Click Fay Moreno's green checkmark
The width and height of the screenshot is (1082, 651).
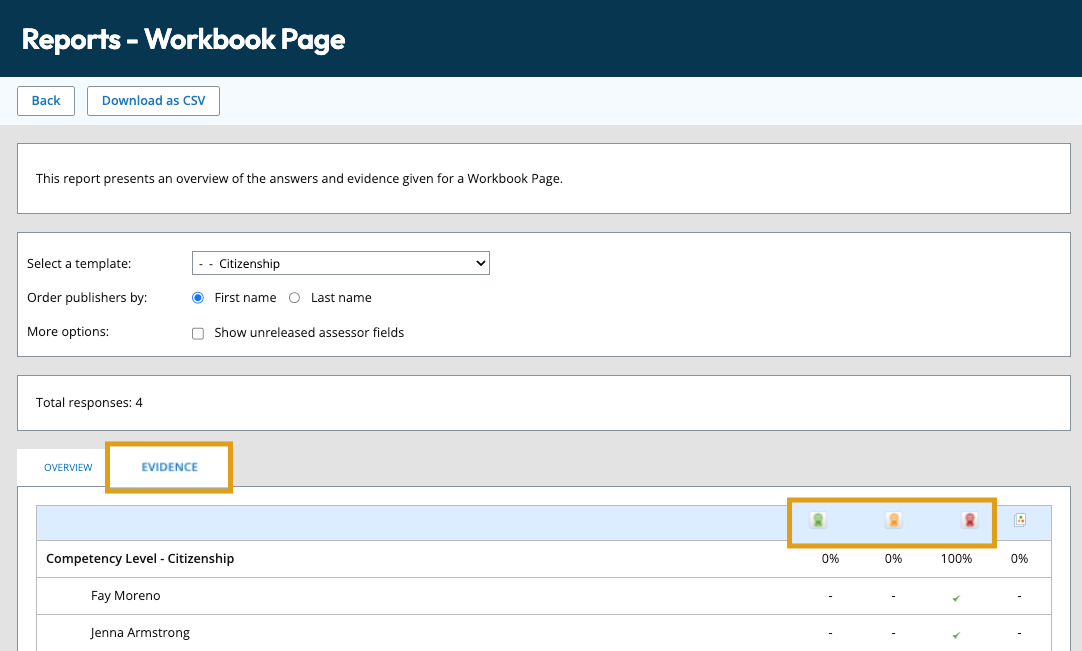[957, 597]
